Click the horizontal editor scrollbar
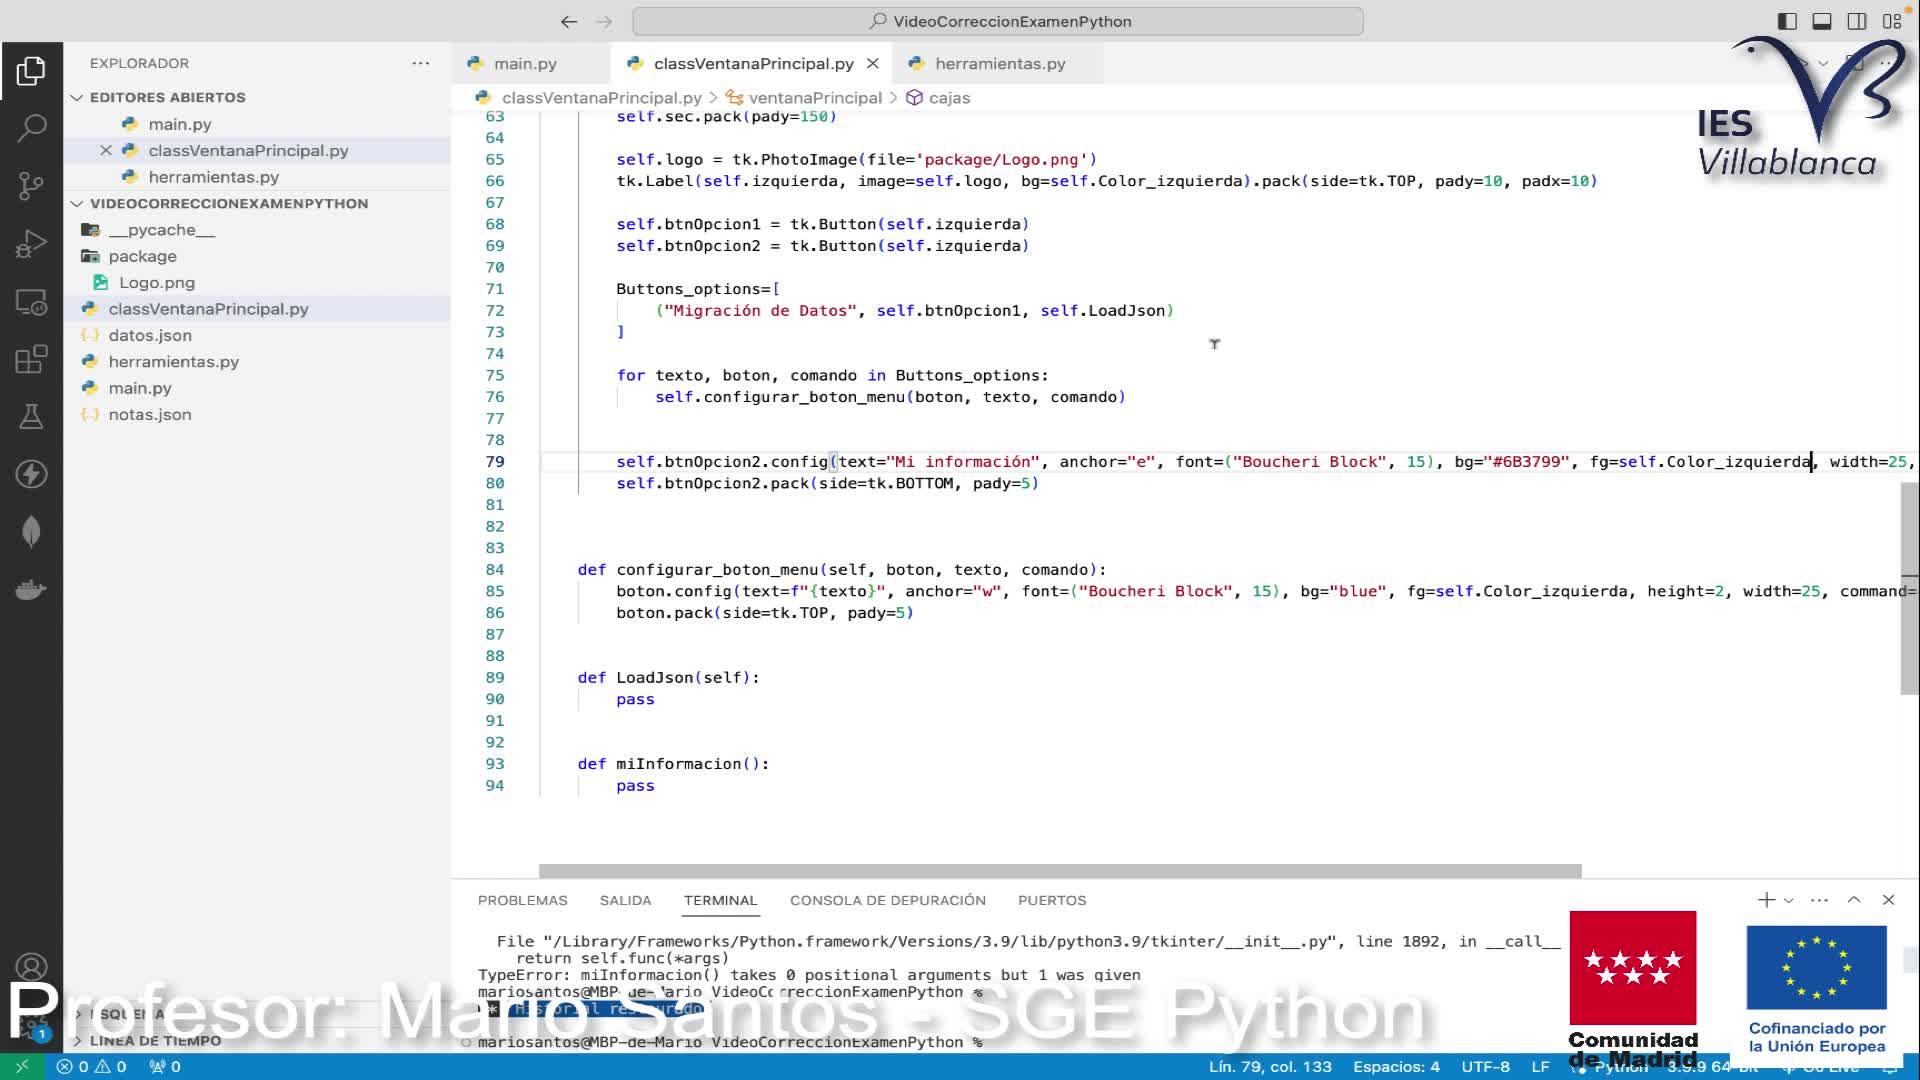Screen dimensions: 1920x1080 pos(1060,871)
